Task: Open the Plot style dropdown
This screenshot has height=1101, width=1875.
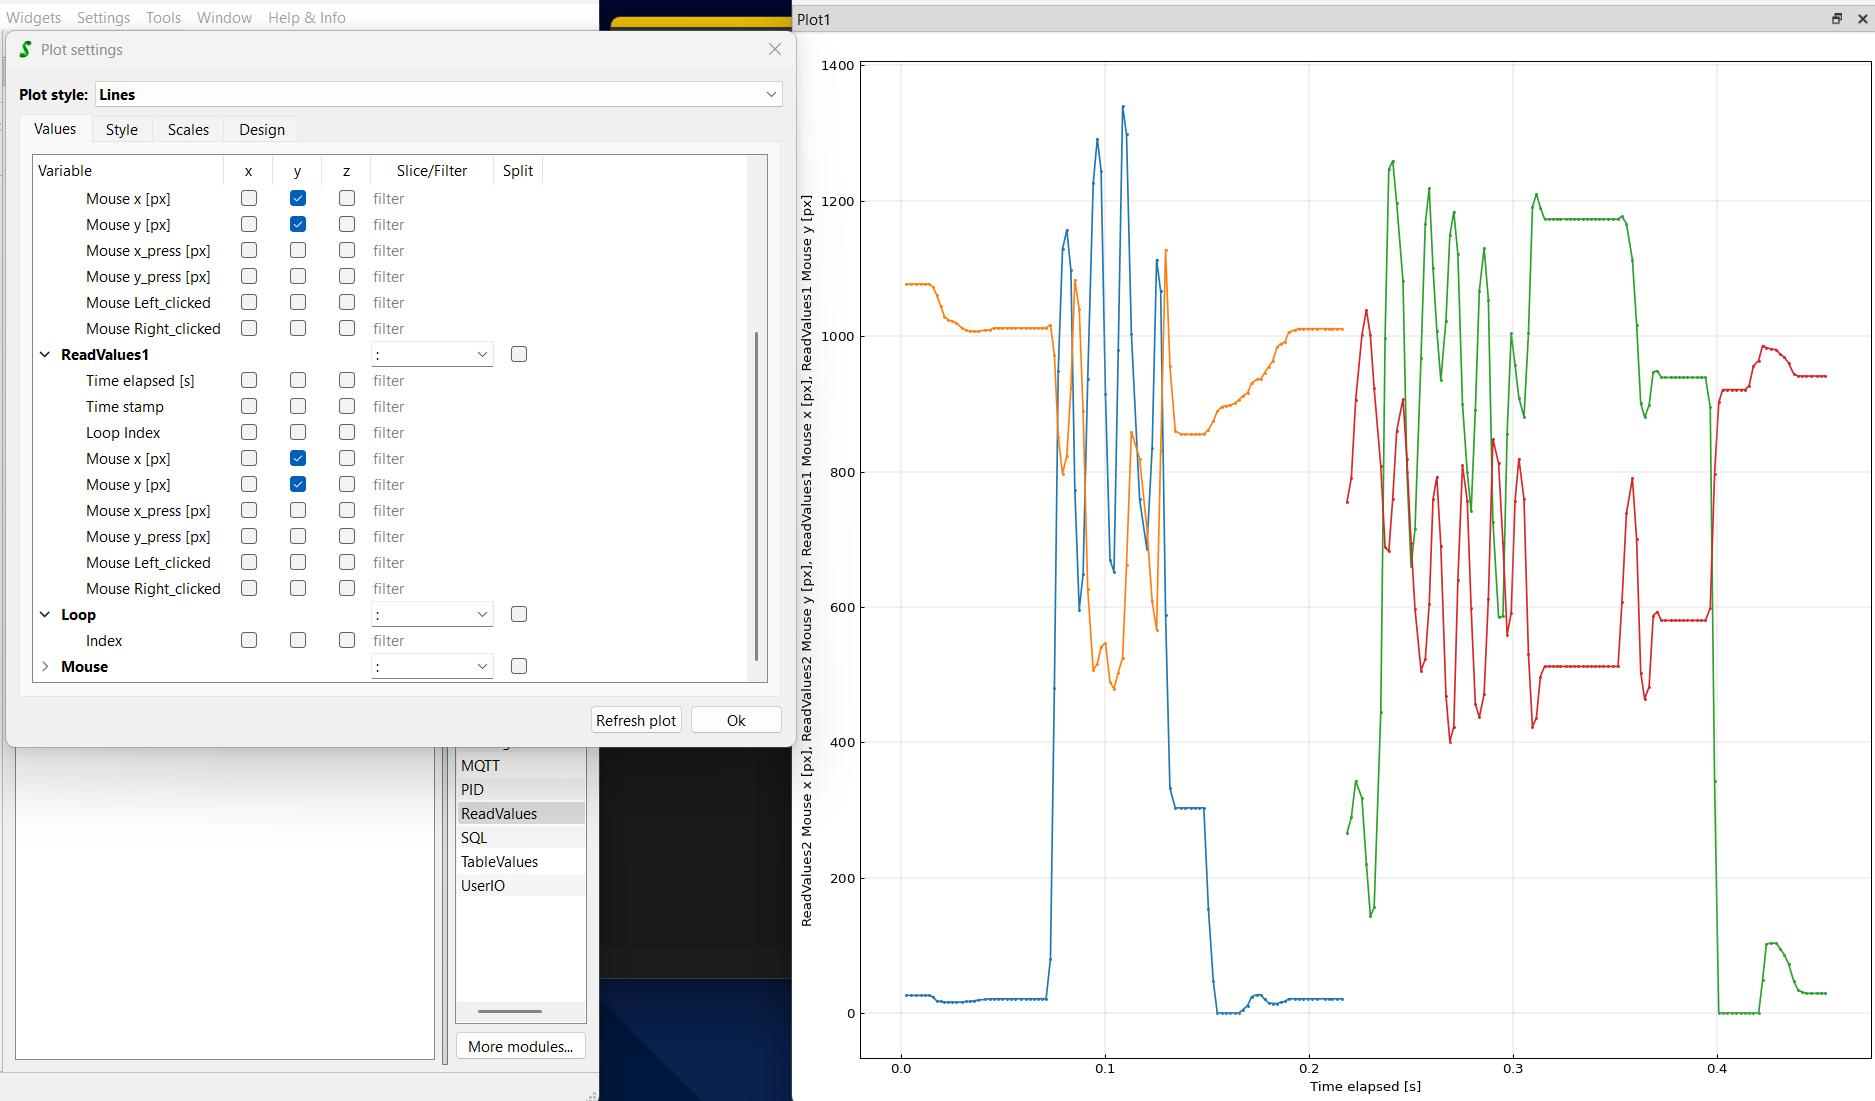Action: pos(770,95)
